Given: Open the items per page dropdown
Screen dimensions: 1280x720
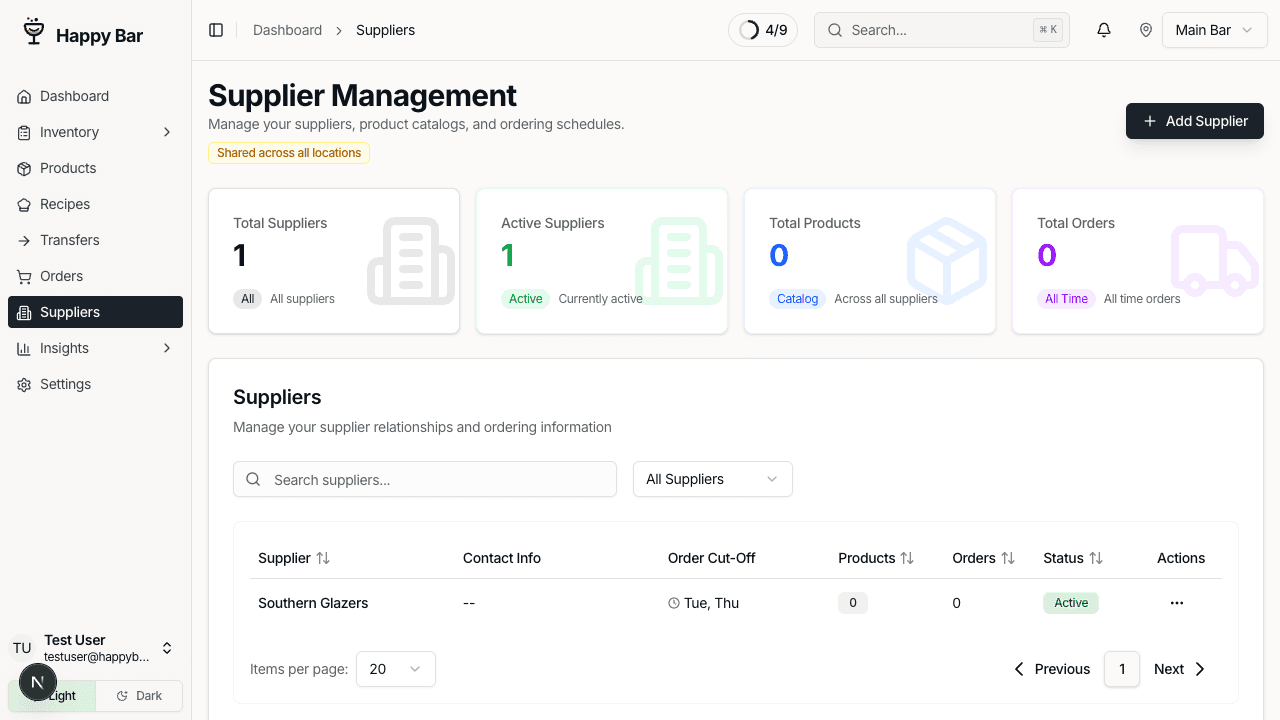Looking at the screenshot, I should [395, 669].
